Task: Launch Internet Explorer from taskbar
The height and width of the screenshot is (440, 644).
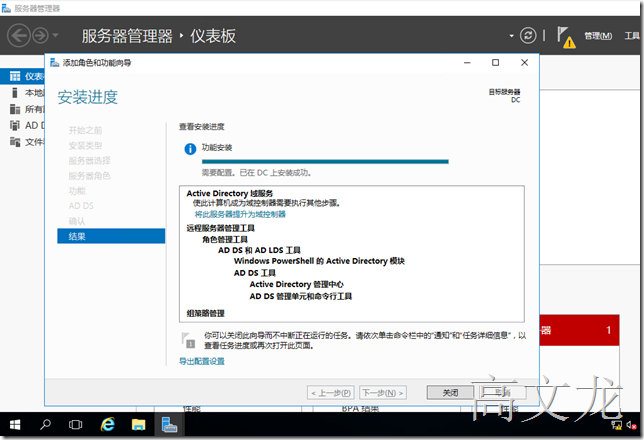Action: [x=108, y=424]
